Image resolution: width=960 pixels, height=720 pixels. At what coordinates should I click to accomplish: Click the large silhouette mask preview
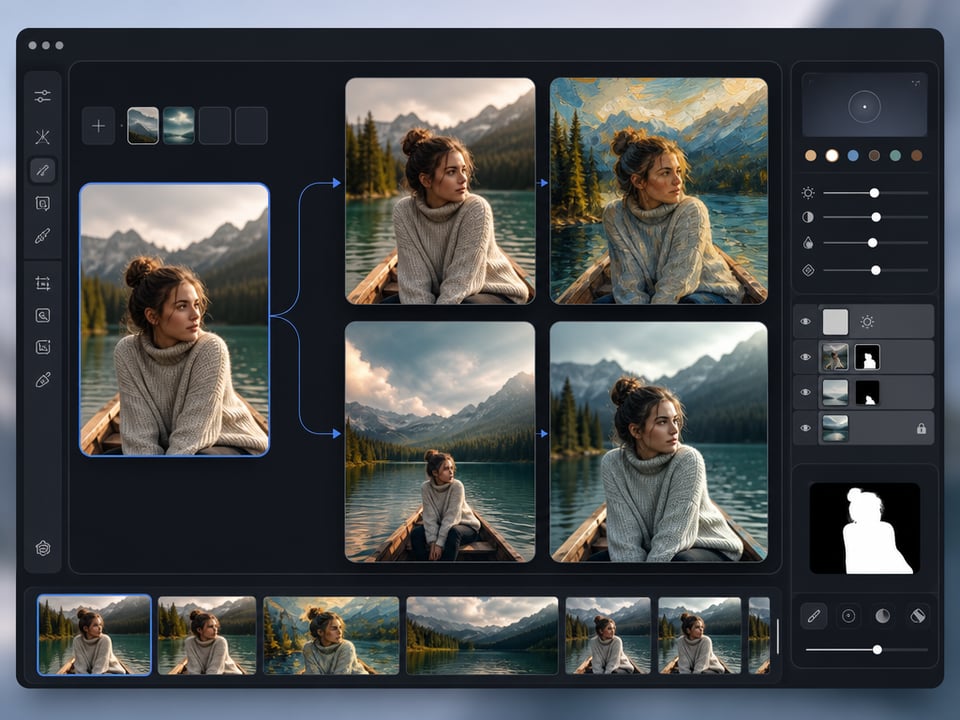[864, 528]
